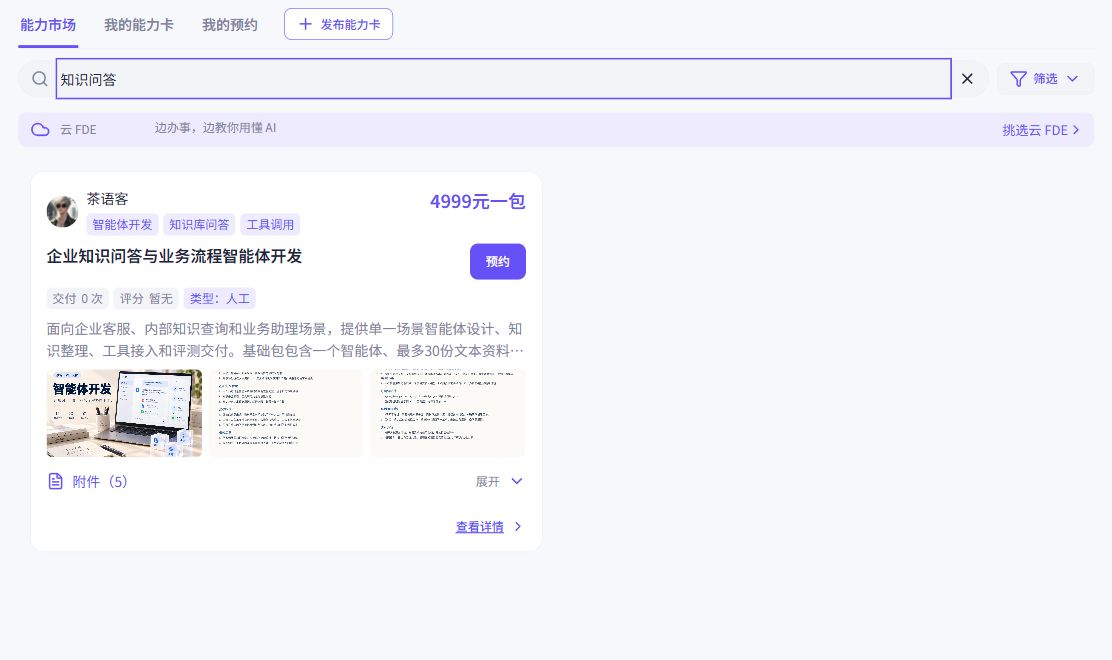Click the filter funnel icon
The width and height of the screenshot is (1112, 660).
tap(1018, 79)
